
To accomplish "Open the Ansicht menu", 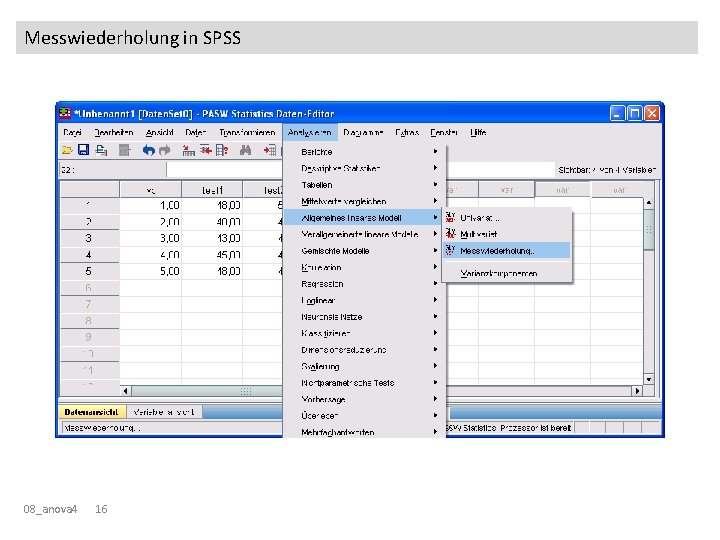I will tap(159, 132).
